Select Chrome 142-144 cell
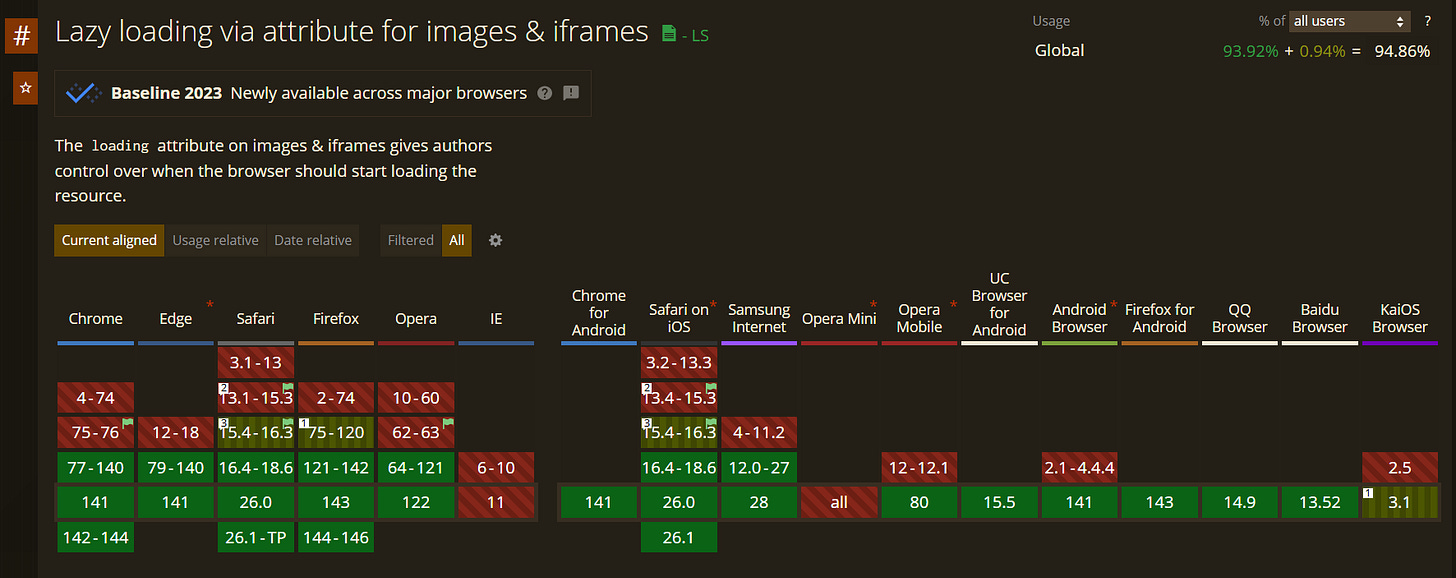This screenshot has width=1456, height=578. tap(96, 537)
